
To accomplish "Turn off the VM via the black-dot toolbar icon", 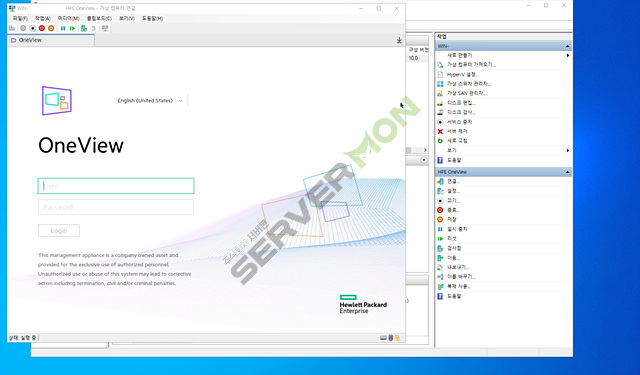I will point(33,28).
